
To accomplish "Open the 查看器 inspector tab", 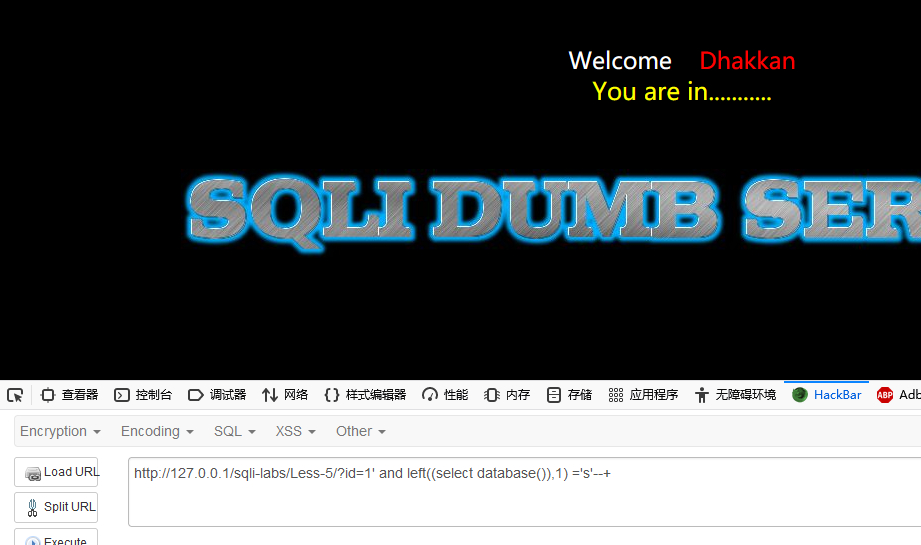I will [69, 395].
